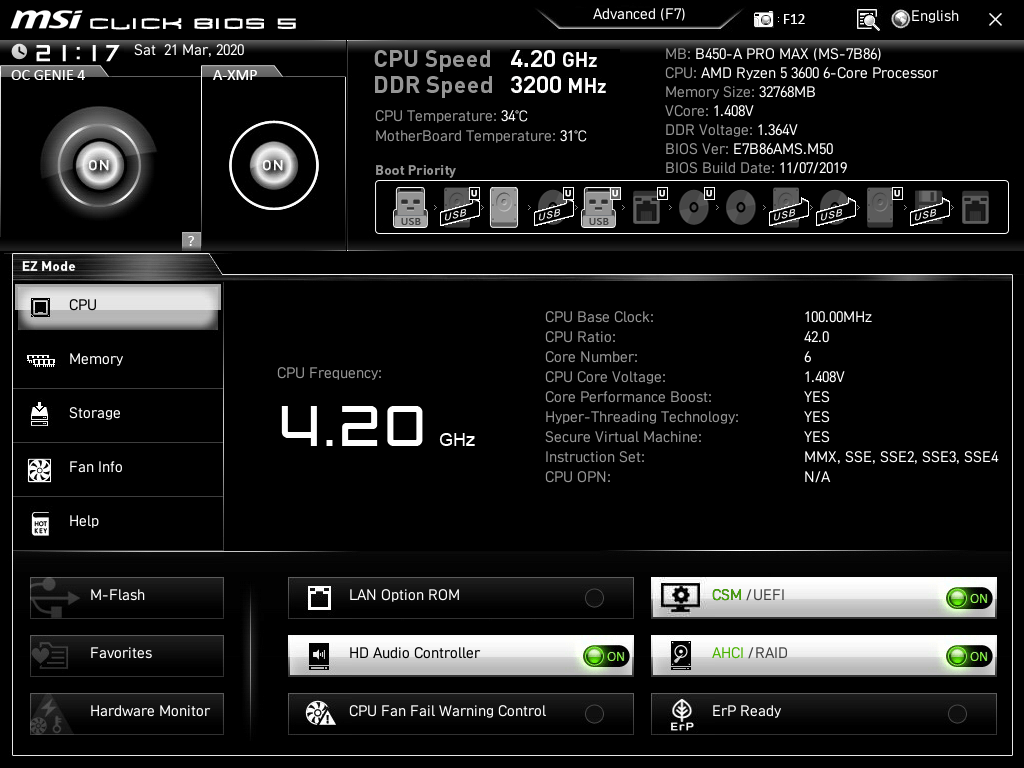Enable ErP Ready
Viewport: 1024px width, 768px height.
pyautogui.click(x=824, y=714)
